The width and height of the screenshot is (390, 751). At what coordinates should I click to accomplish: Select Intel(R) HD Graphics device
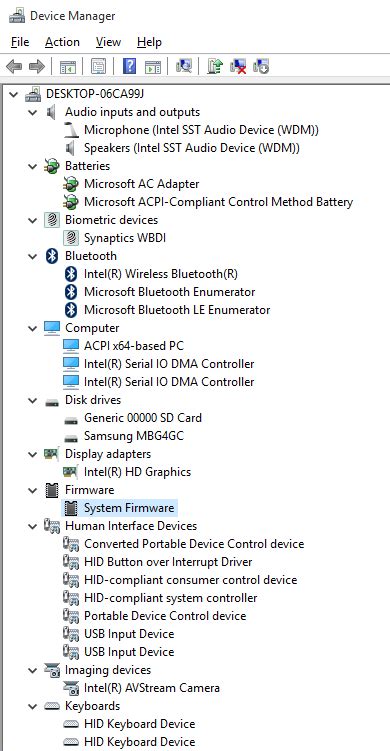coord(137,472)
